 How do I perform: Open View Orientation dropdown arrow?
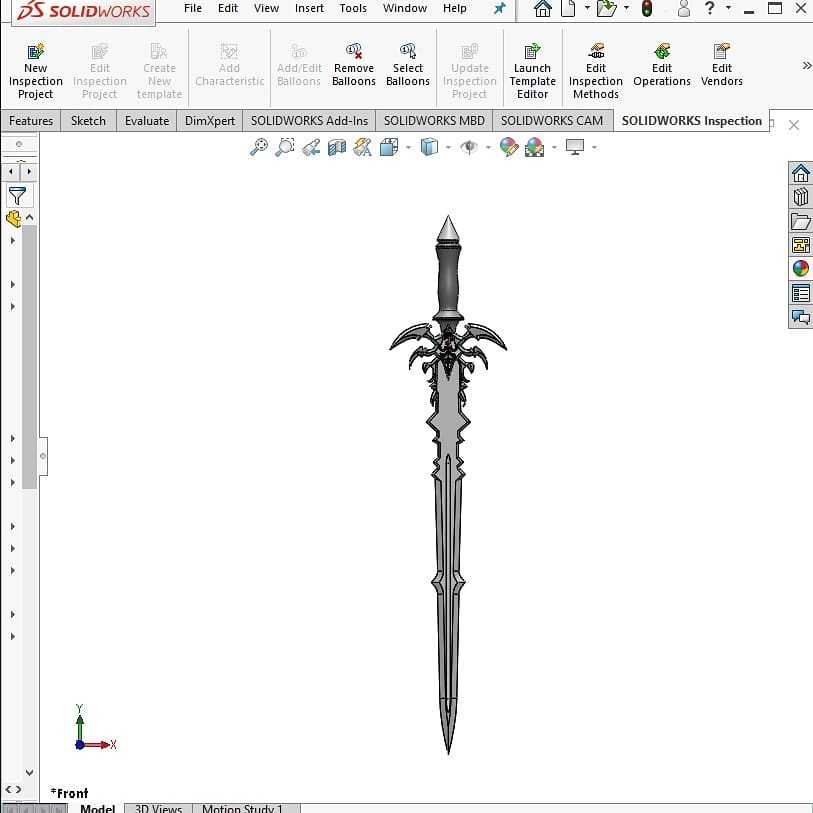point(408,148)
